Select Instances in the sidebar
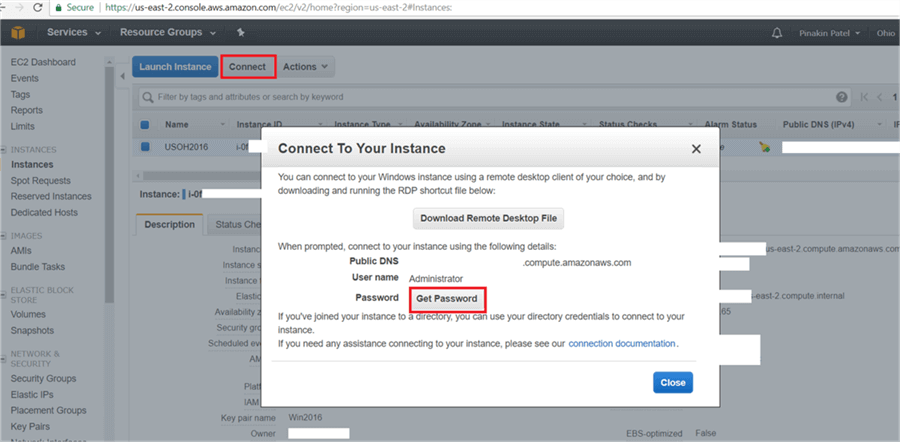900x442 pixels. click(x=32, y=165)
